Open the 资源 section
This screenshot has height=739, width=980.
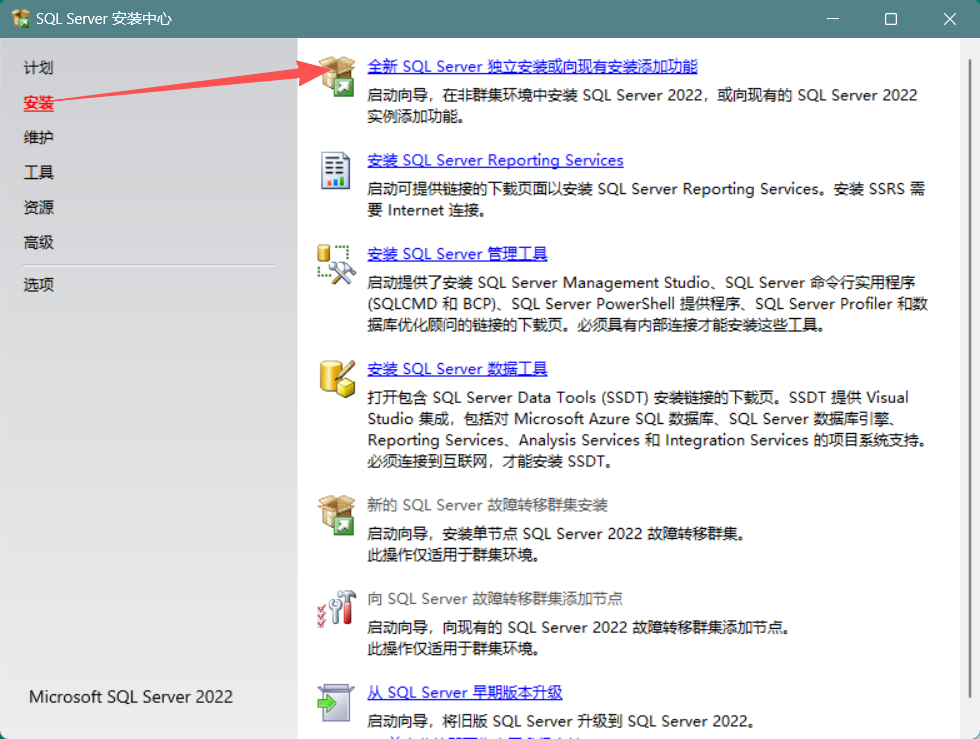point(39,208)
